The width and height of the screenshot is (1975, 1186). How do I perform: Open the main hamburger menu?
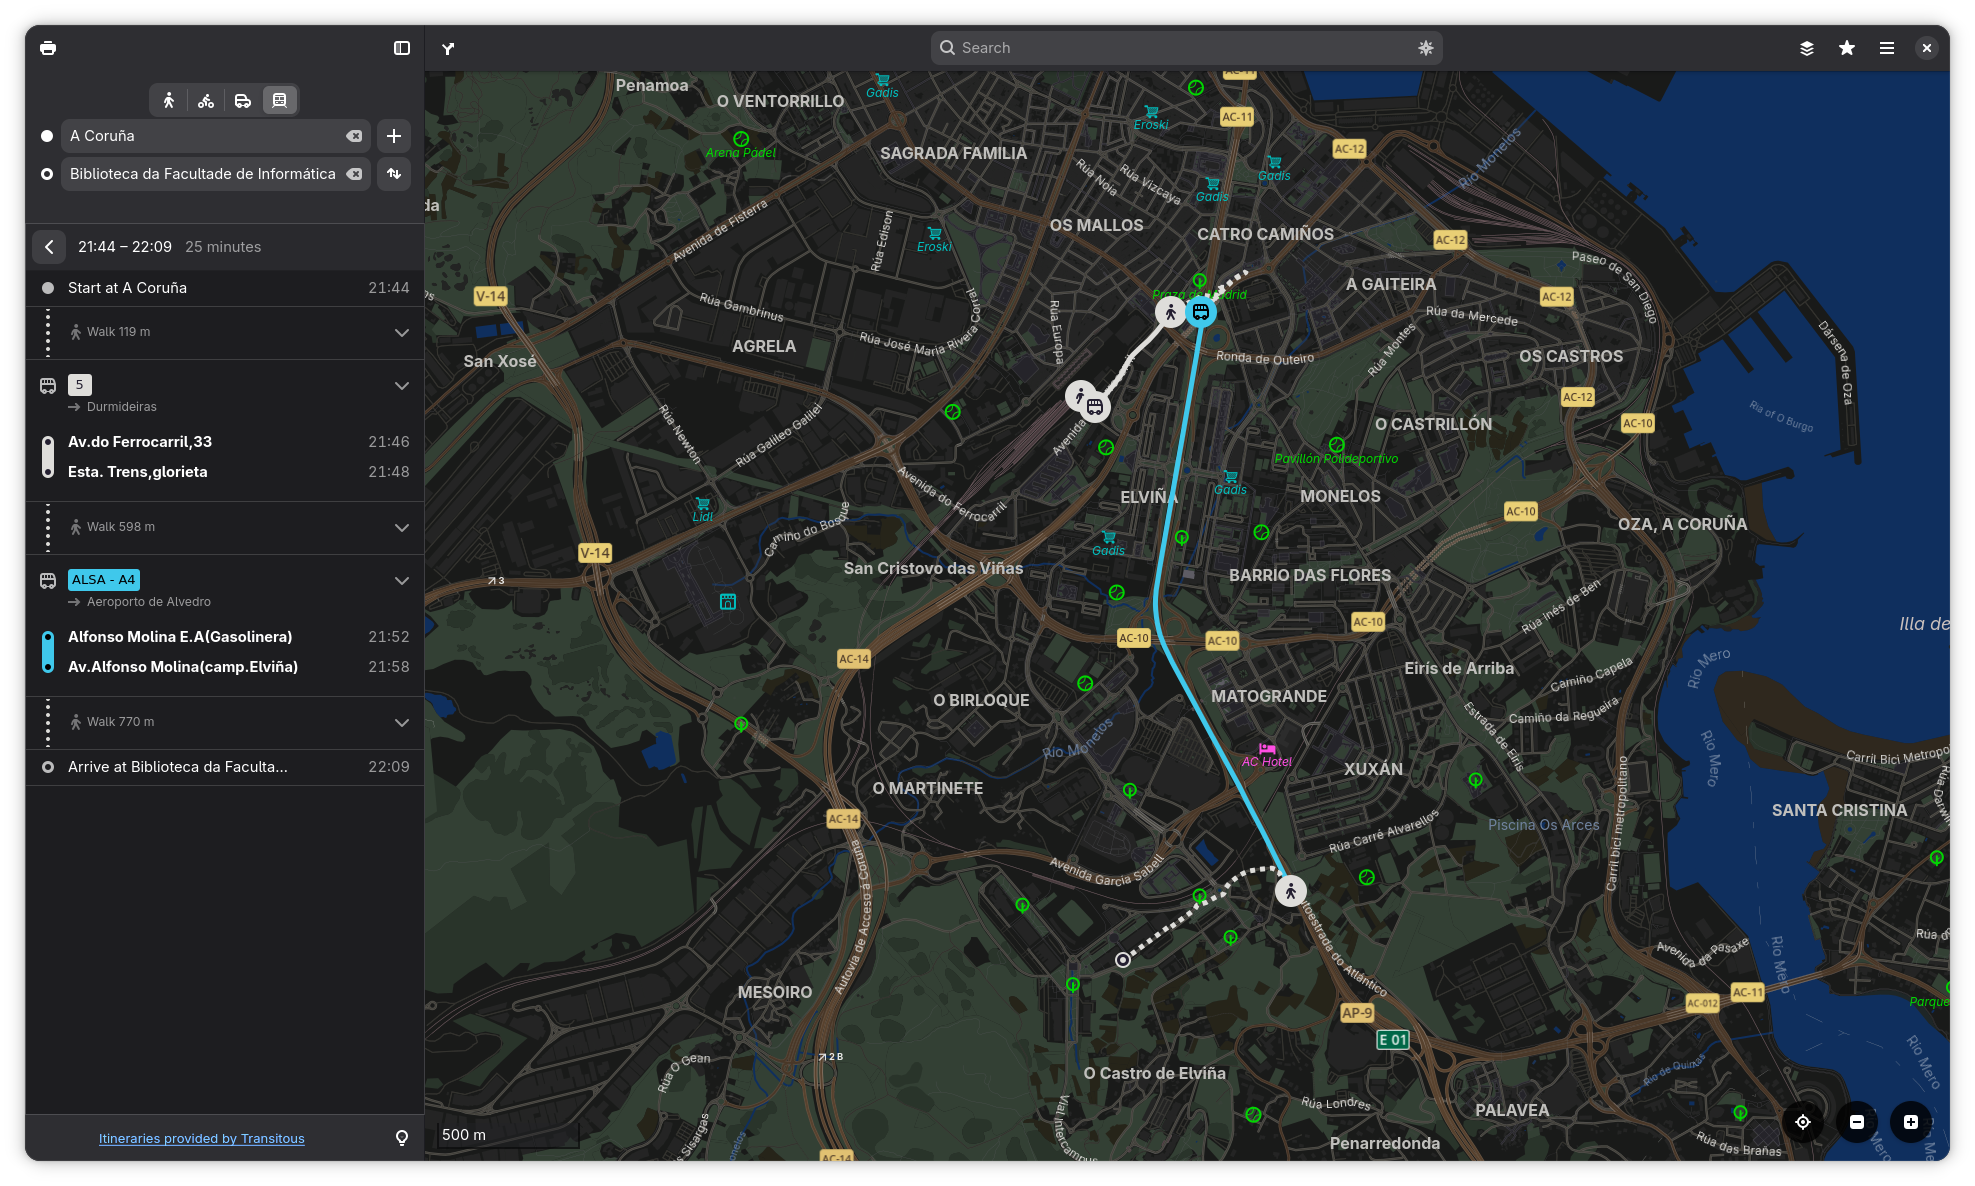click(1887, 48)
